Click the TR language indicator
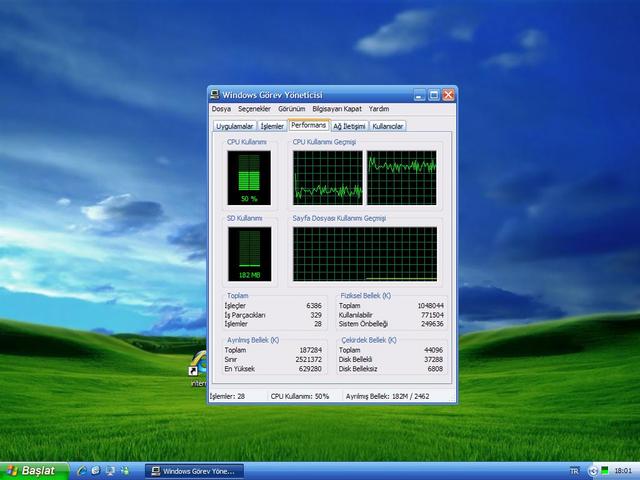This screenshot has width=640, height=480. pos(574,470)
